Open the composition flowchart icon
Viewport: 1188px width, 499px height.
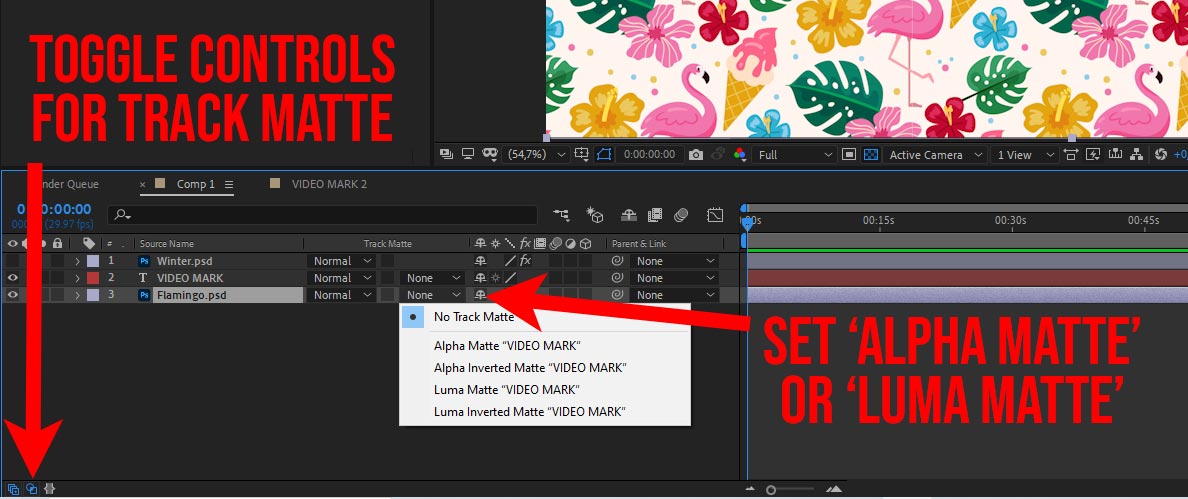1136,154
